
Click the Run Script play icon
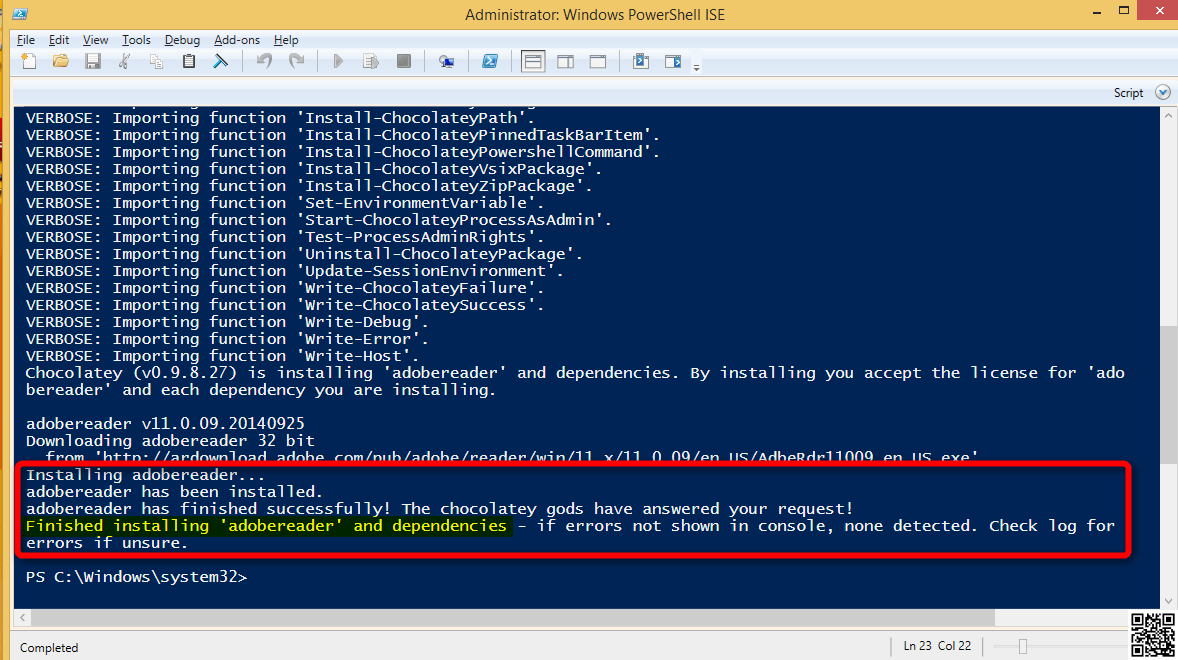(338, 62)
